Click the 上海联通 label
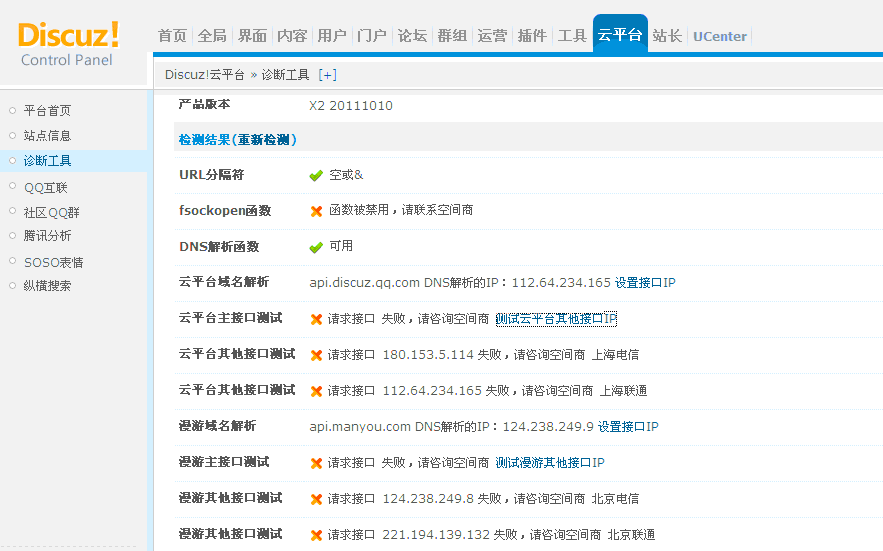The image size is (883, 551). coord(623,390)
